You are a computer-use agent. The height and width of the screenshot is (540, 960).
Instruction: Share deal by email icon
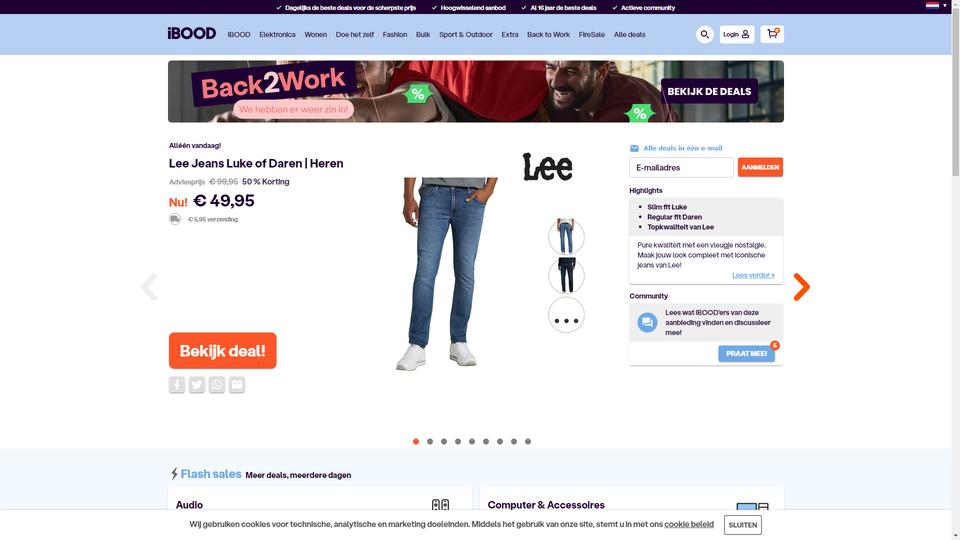(x=237, y=384)
